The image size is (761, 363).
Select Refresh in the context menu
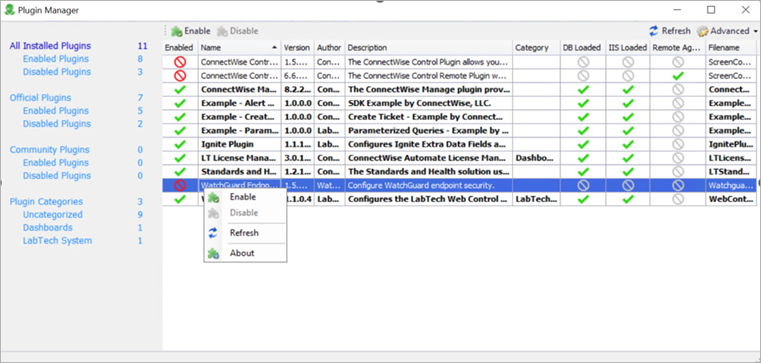[245, 233]
